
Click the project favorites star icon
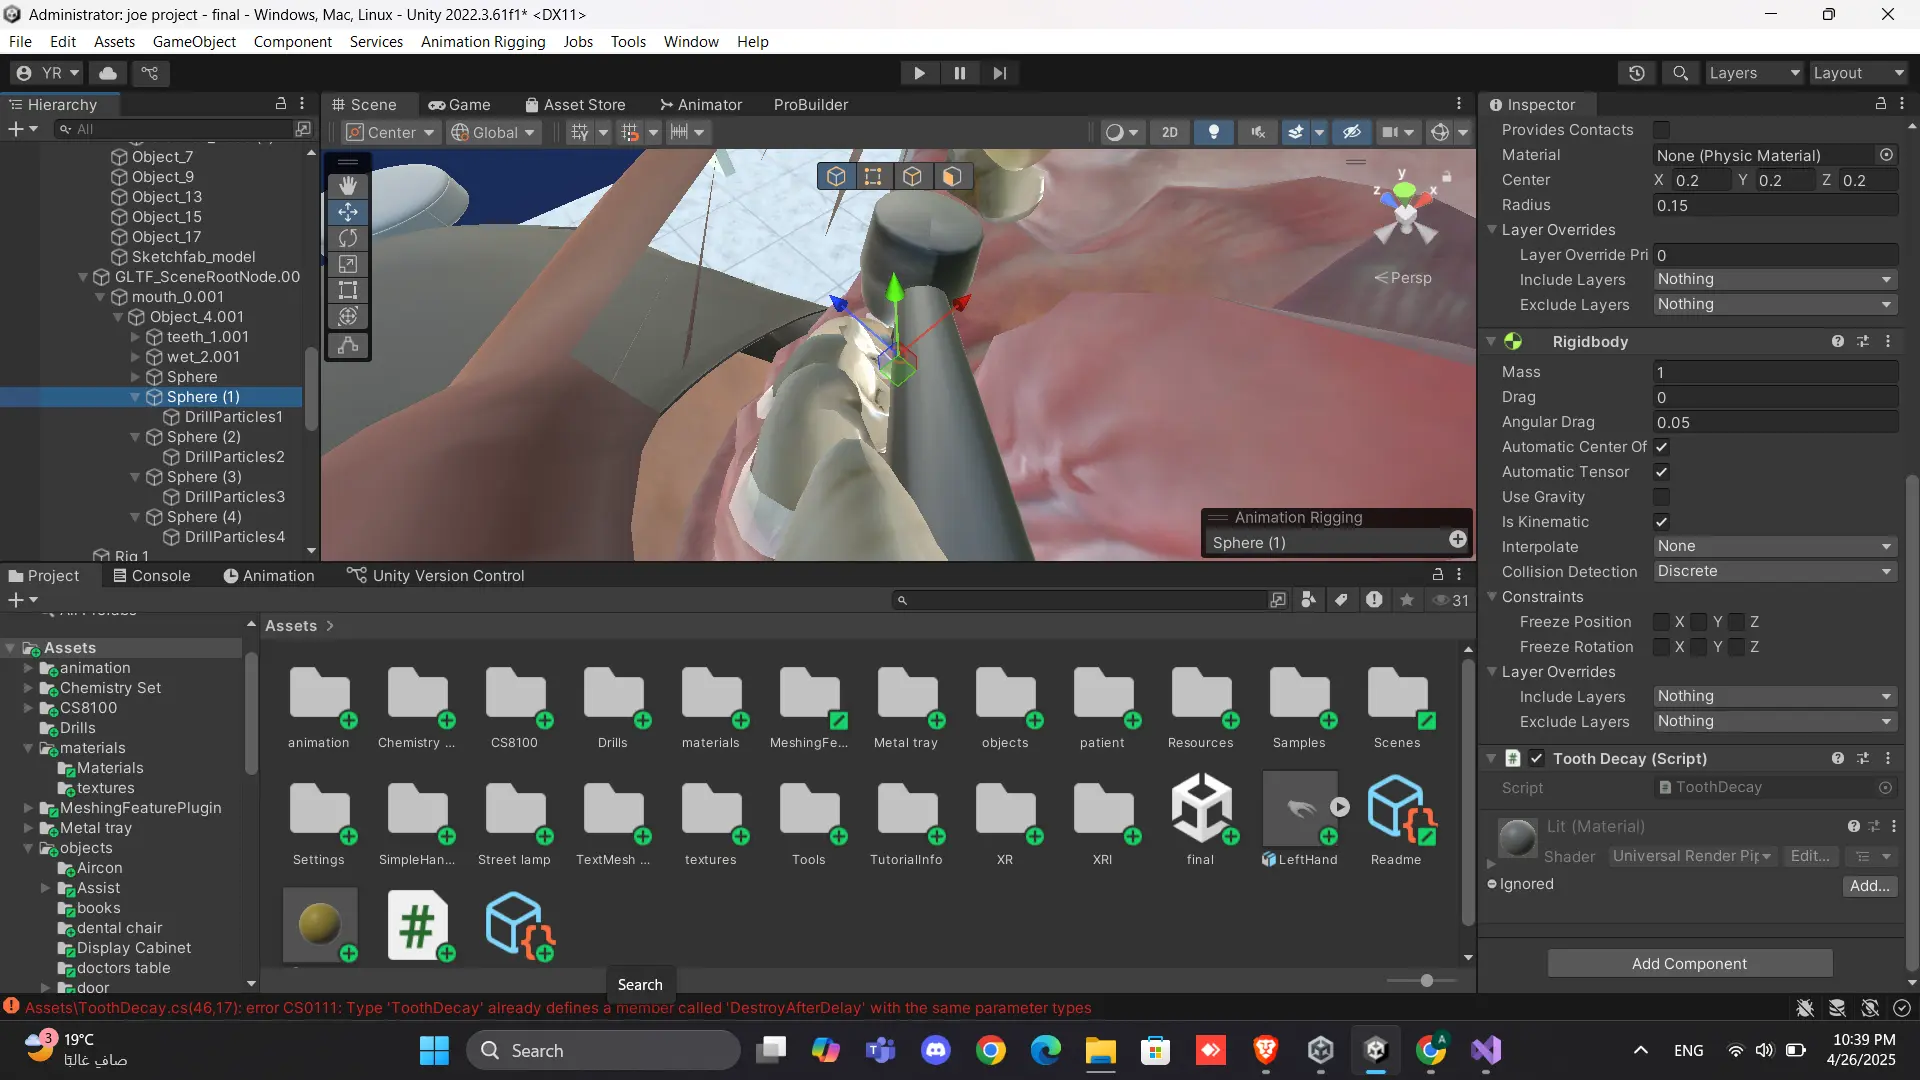coord(1407,600)
